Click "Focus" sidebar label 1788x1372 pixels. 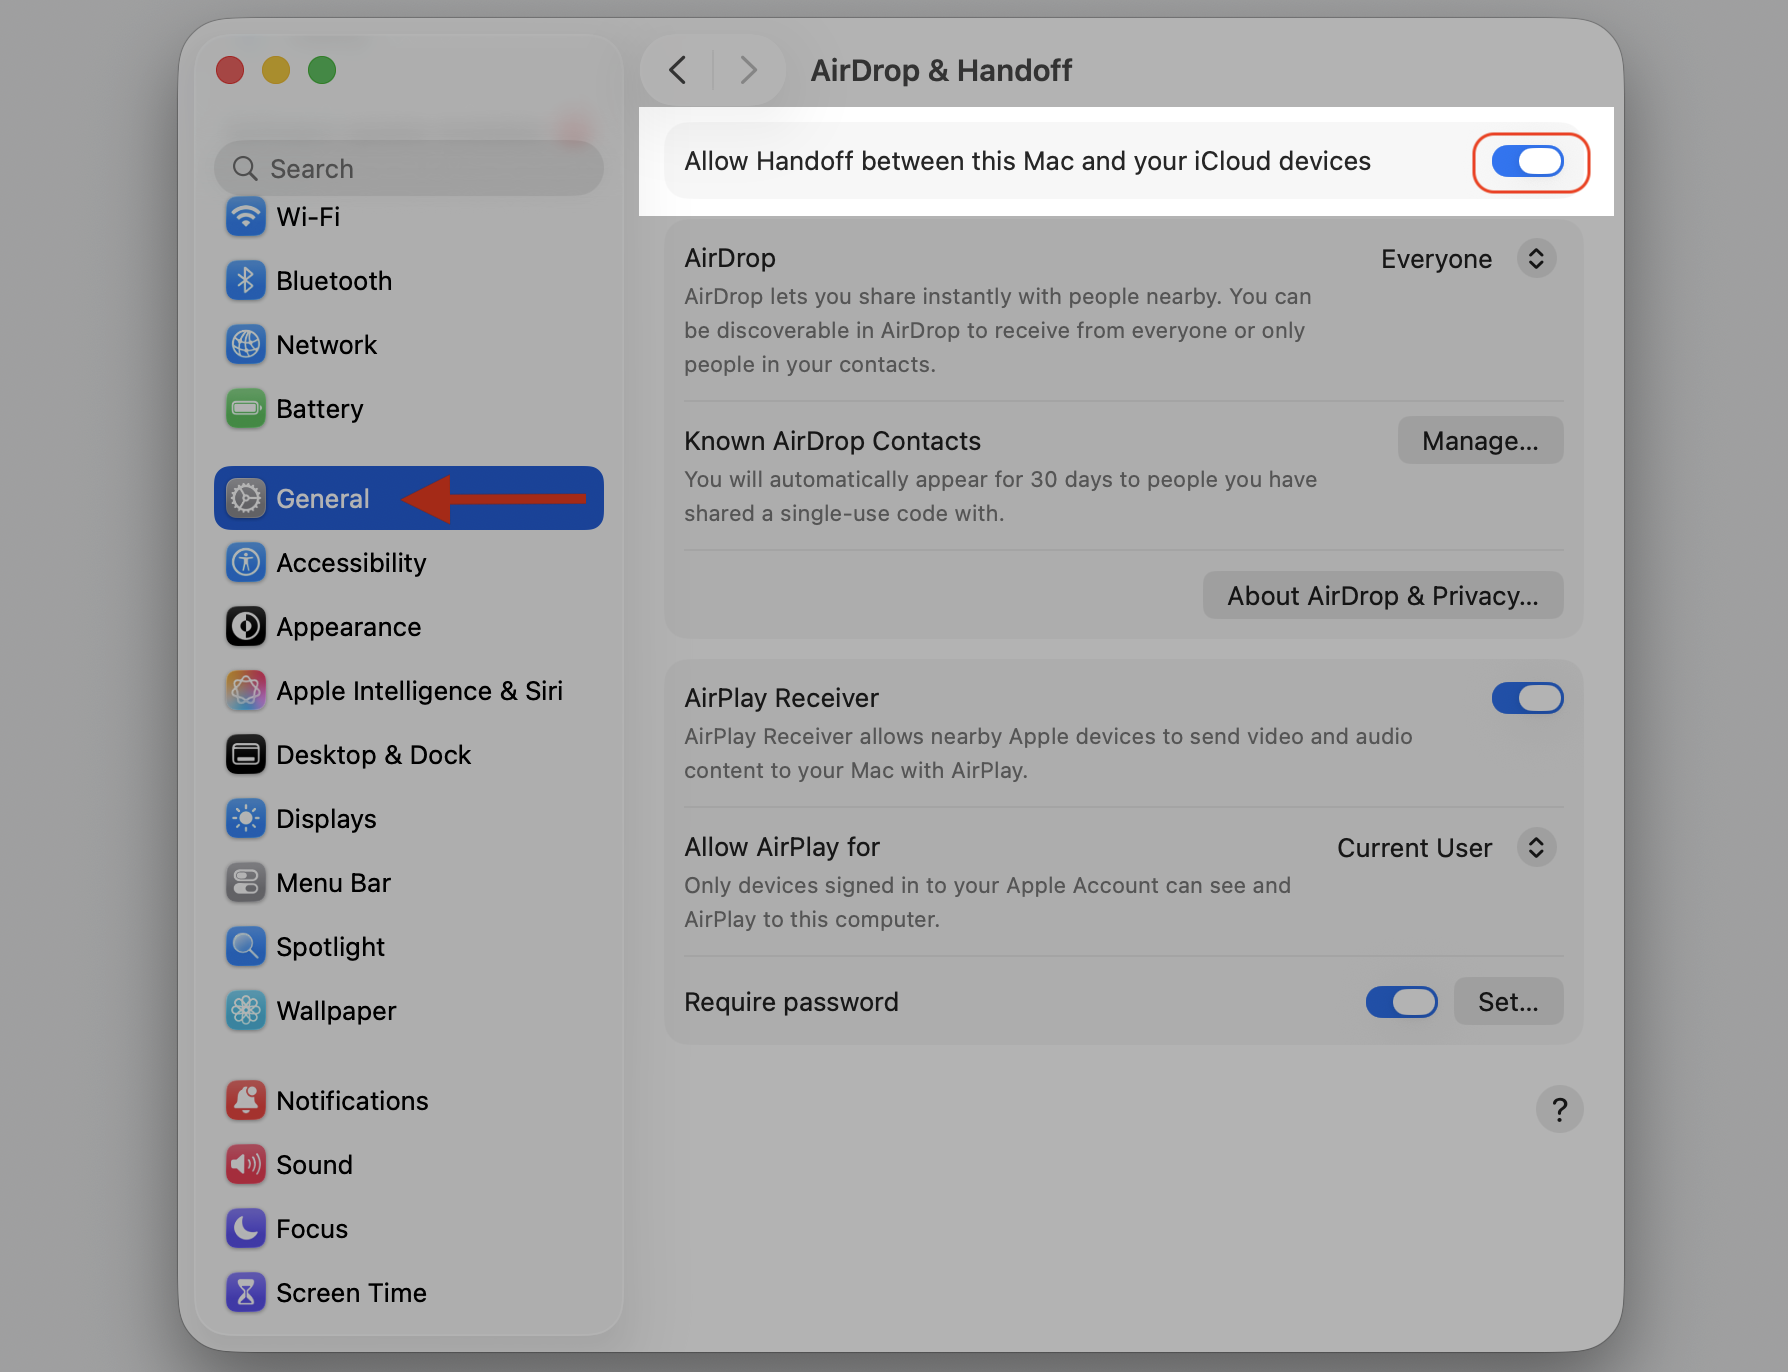tap(312, 1229)
